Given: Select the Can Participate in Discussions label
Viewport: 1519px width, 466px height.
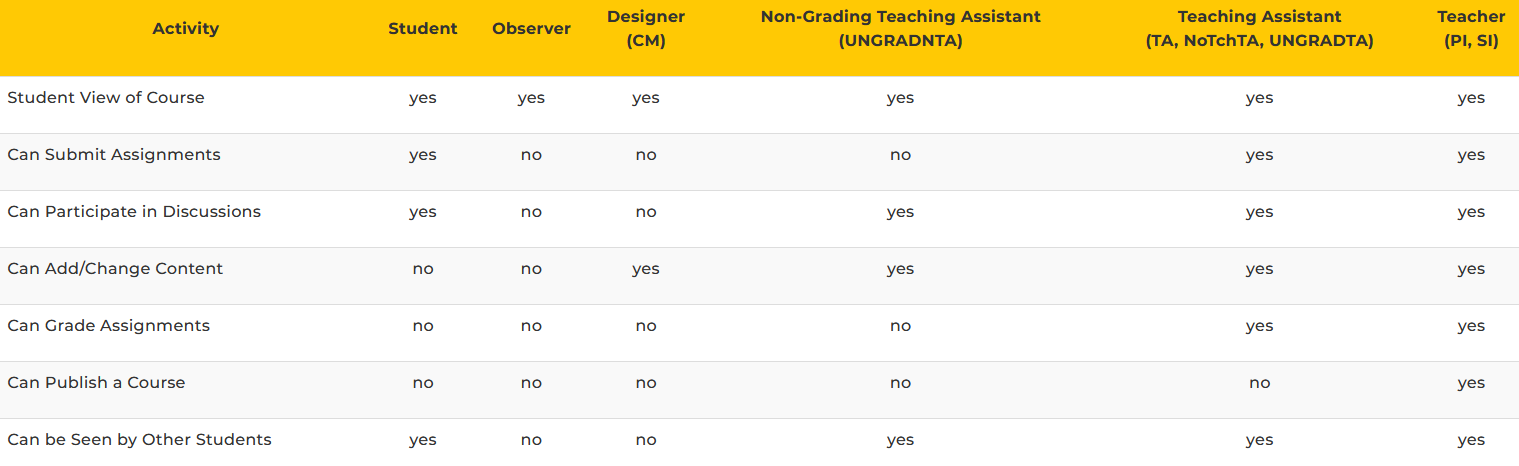Looking at the screenshot, I should 134,212.
